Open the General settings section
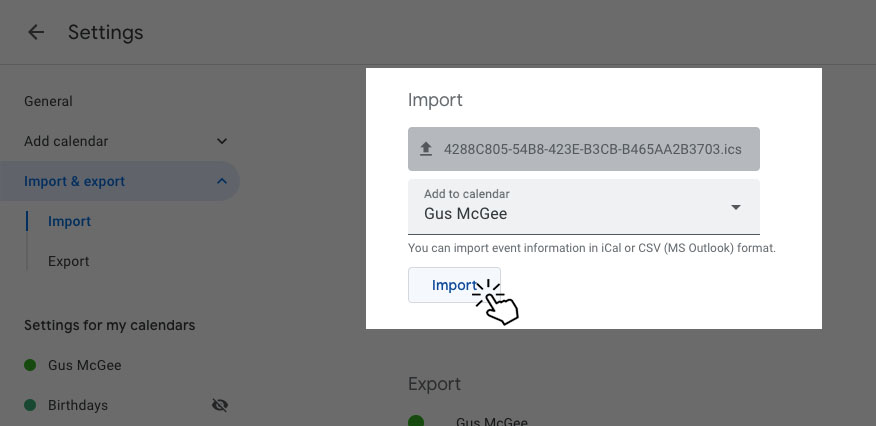Viewport: 876px width, 426px height. [x=48, y=101]
